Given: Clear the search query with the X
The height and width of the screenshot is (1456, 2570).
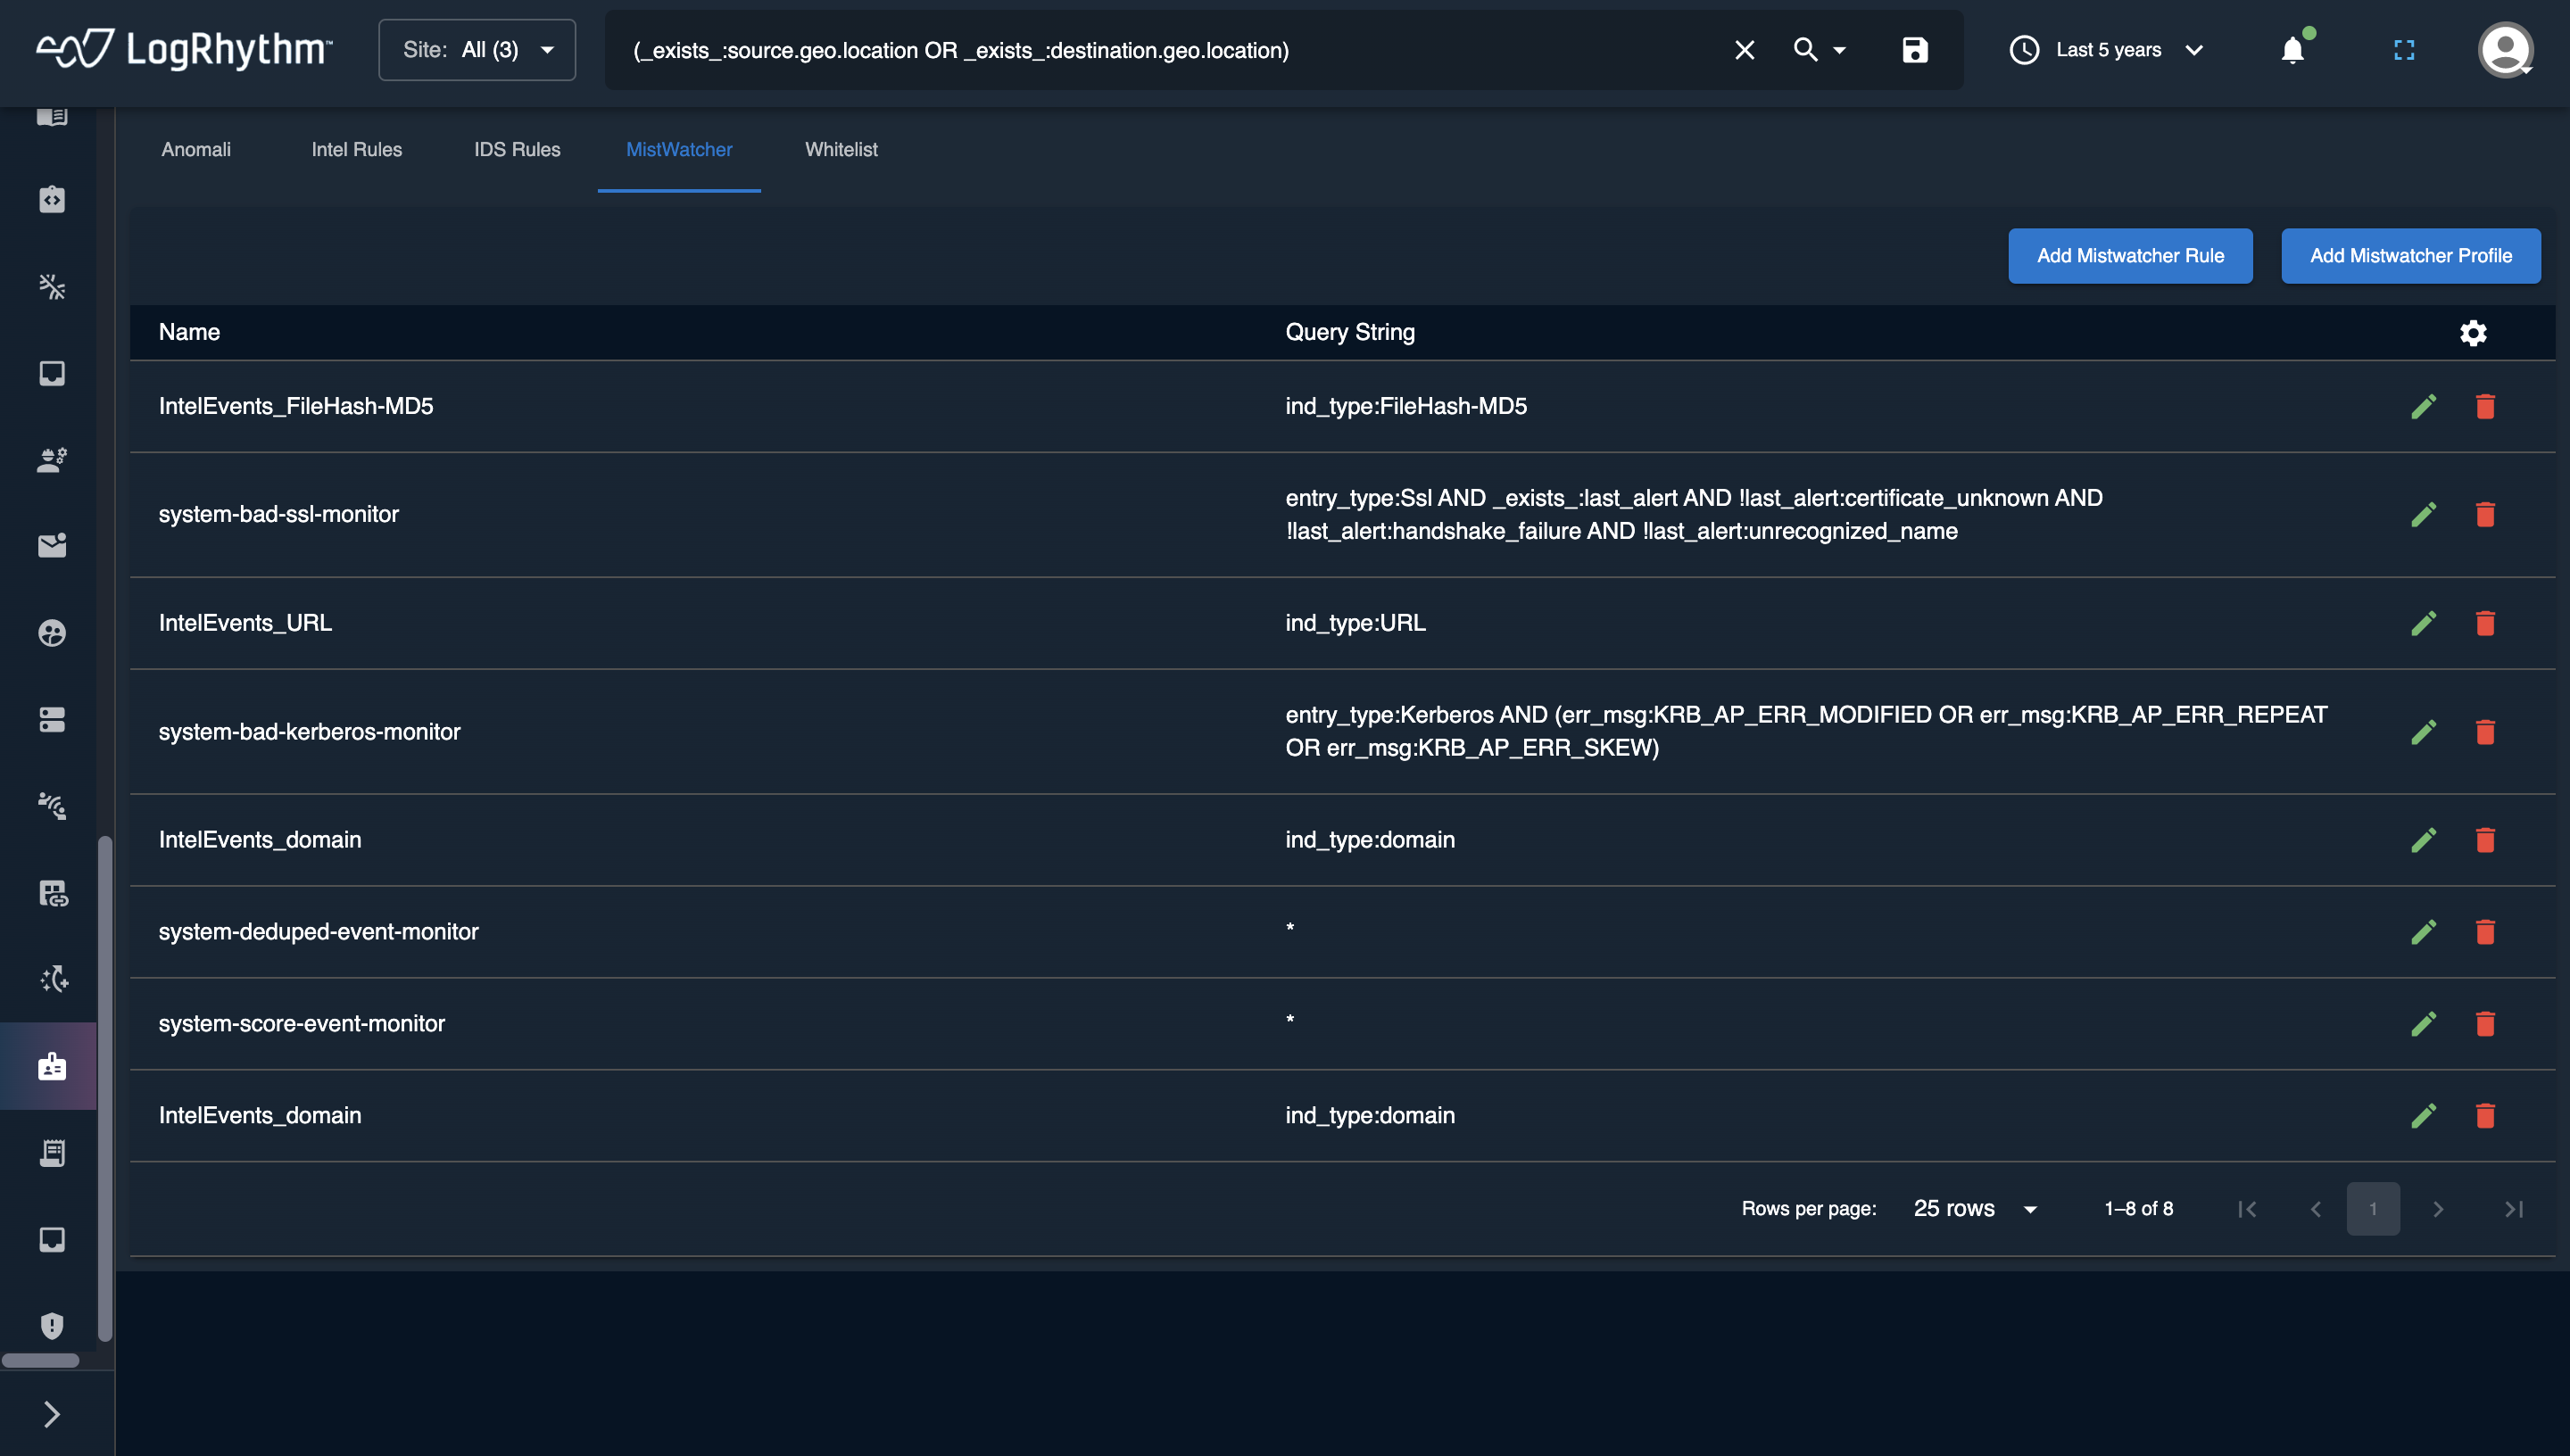Looking at the screenshot, I should pos(1744,50).
